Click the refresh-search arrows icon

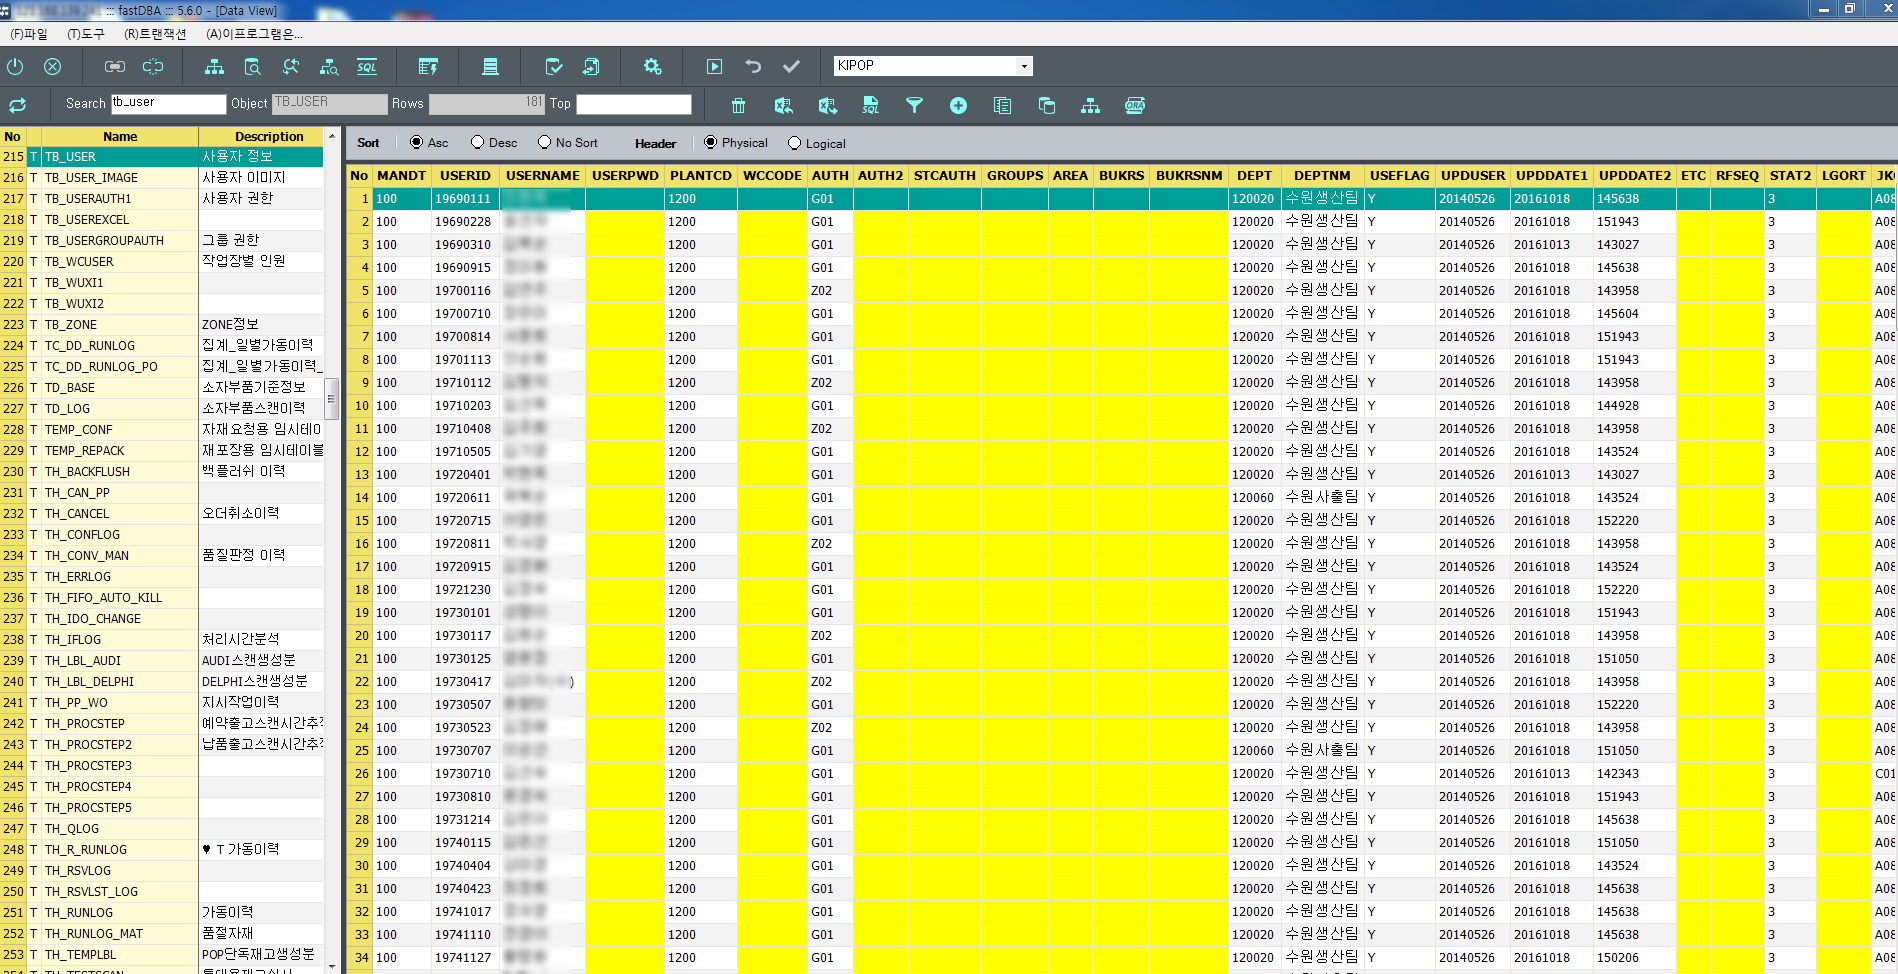(x=291, y=66)
